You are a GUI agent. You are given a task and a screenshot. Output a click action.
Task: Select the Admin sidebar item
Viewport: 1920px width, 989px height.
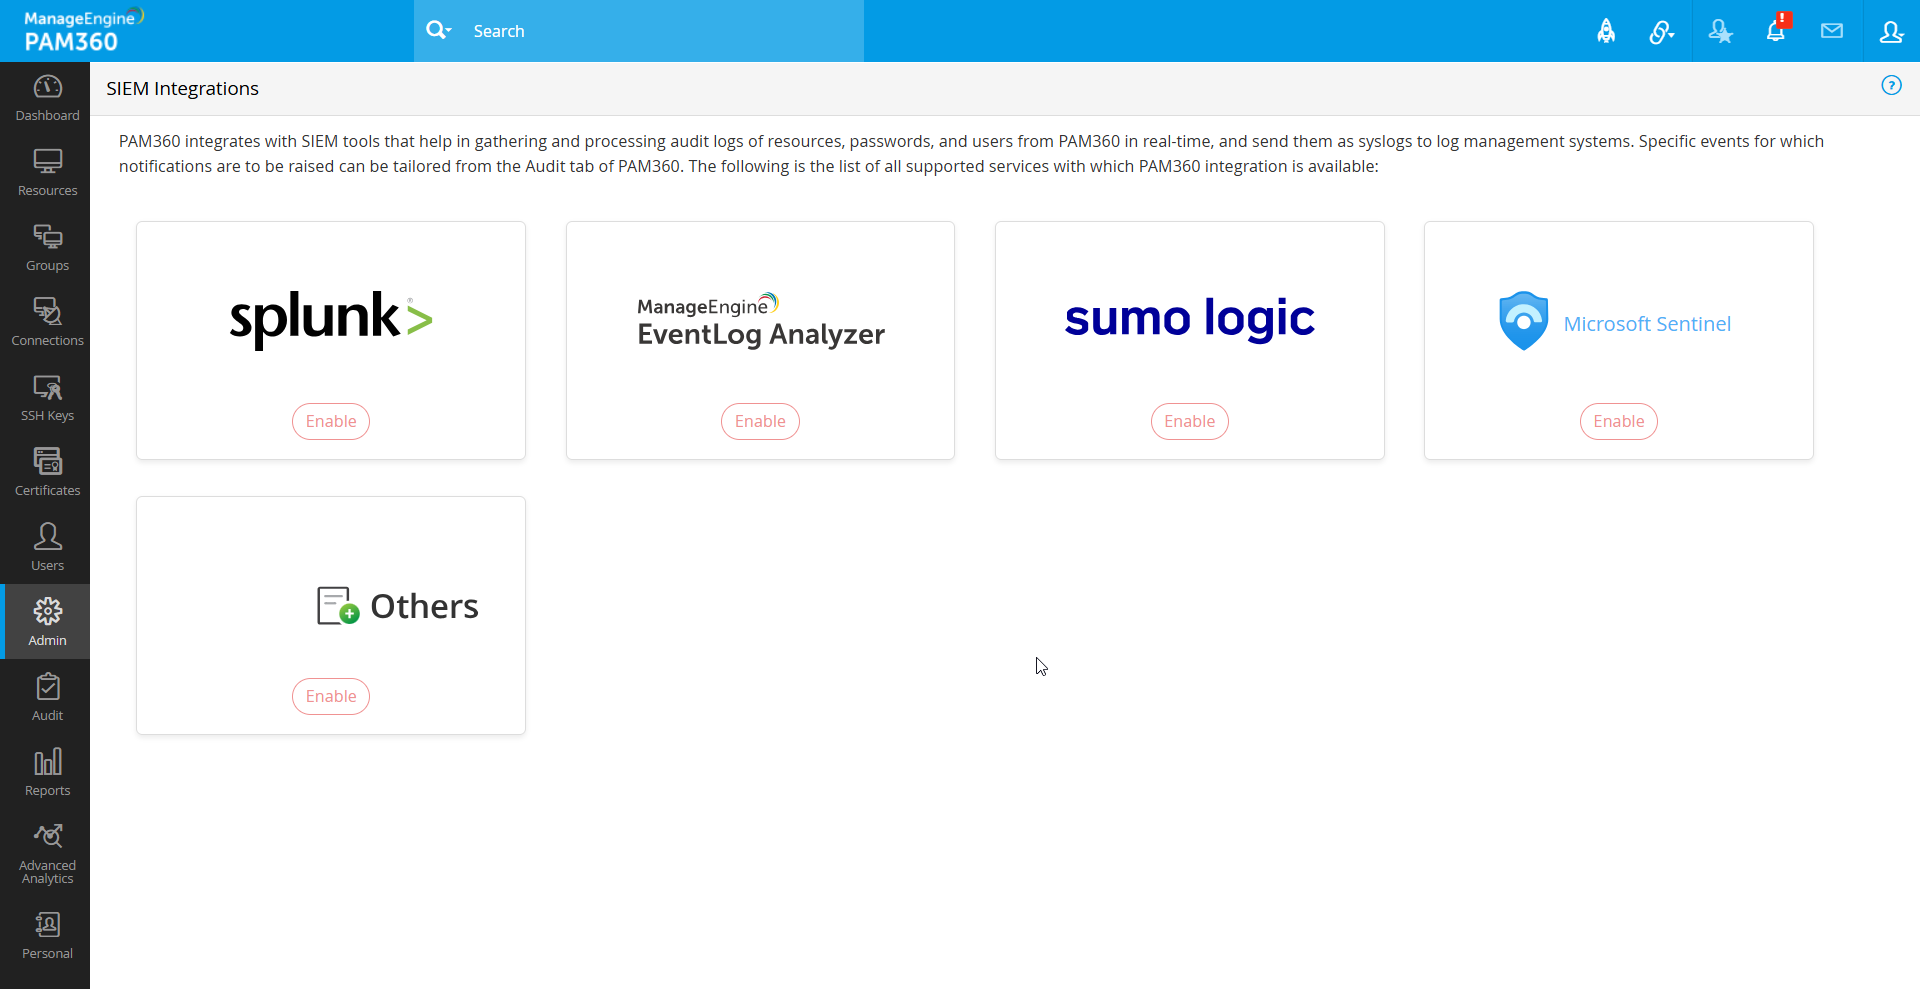pos(47,622)
